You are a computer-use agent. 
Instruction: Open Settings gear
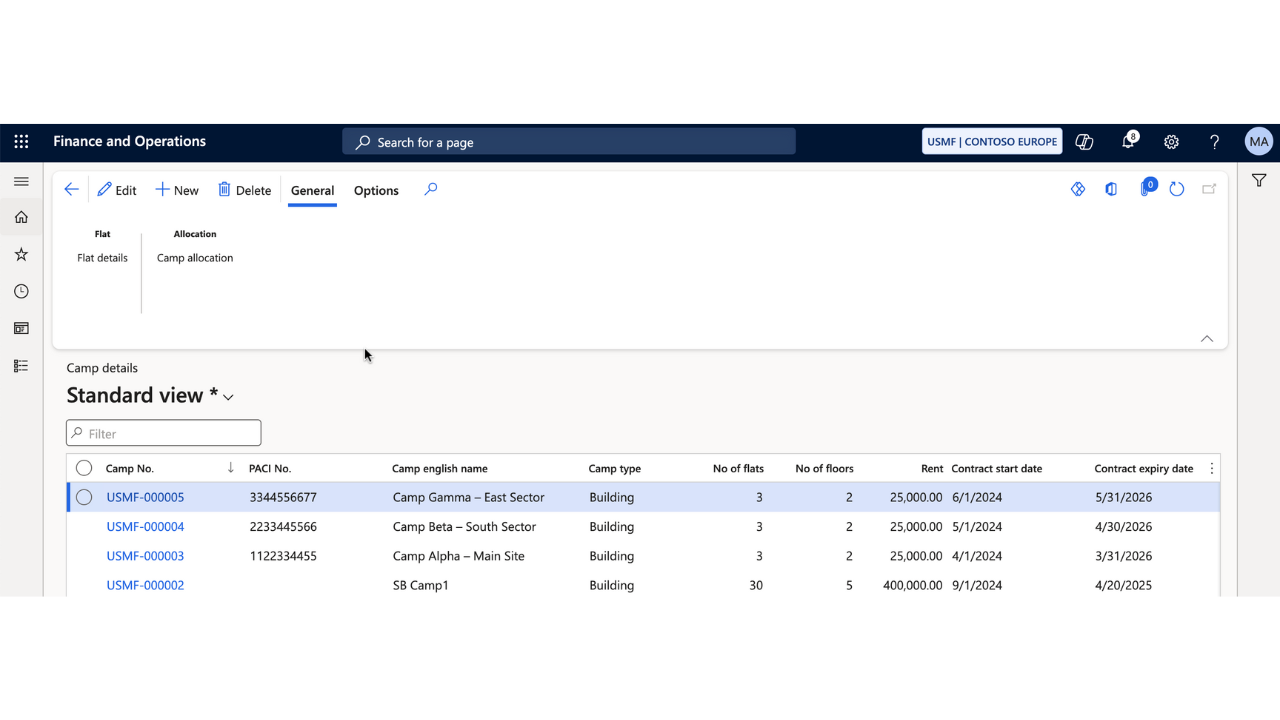coord(1171,142)
